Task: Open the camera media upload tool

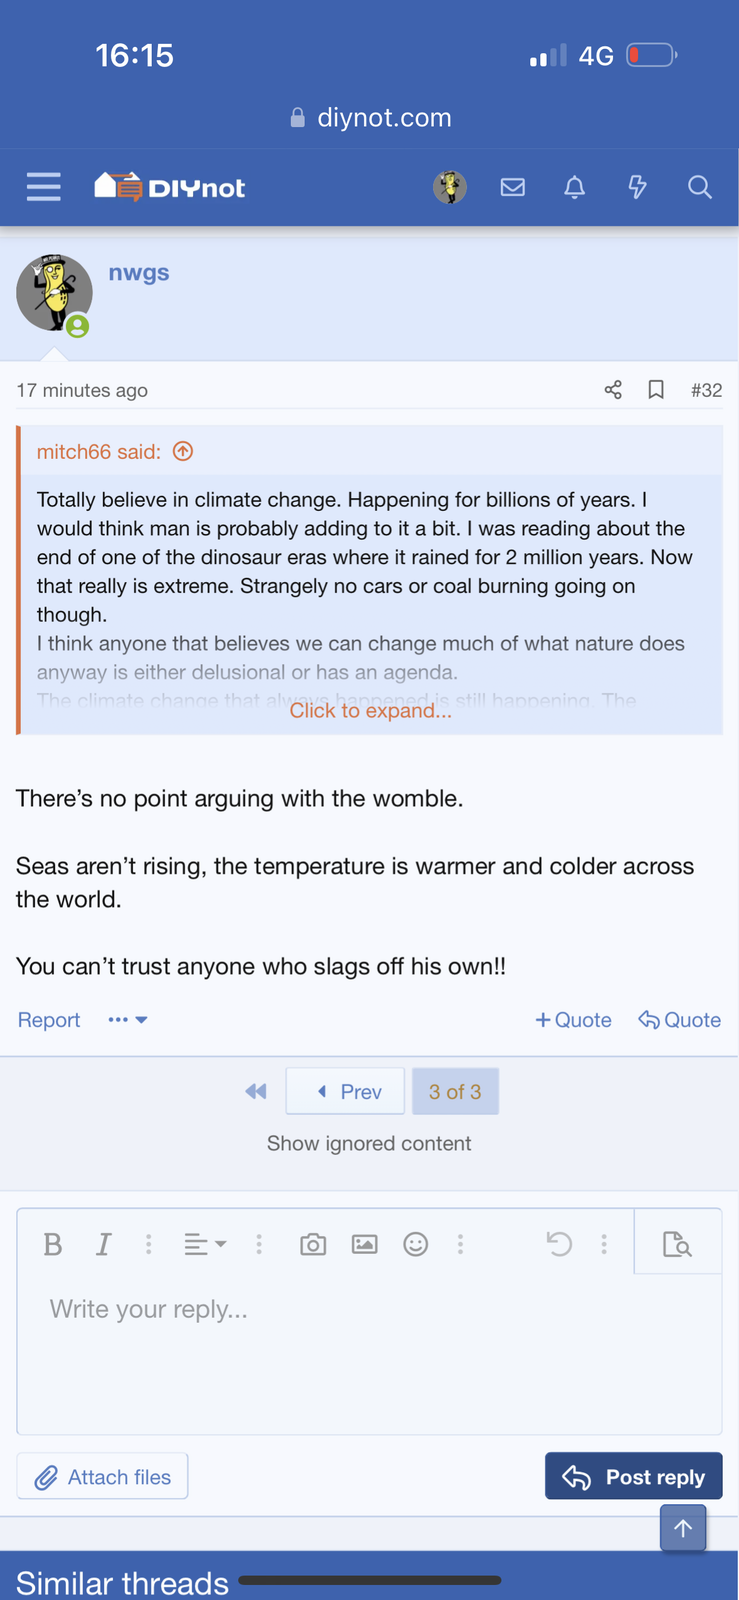Action: click(x=312, y=1243)
